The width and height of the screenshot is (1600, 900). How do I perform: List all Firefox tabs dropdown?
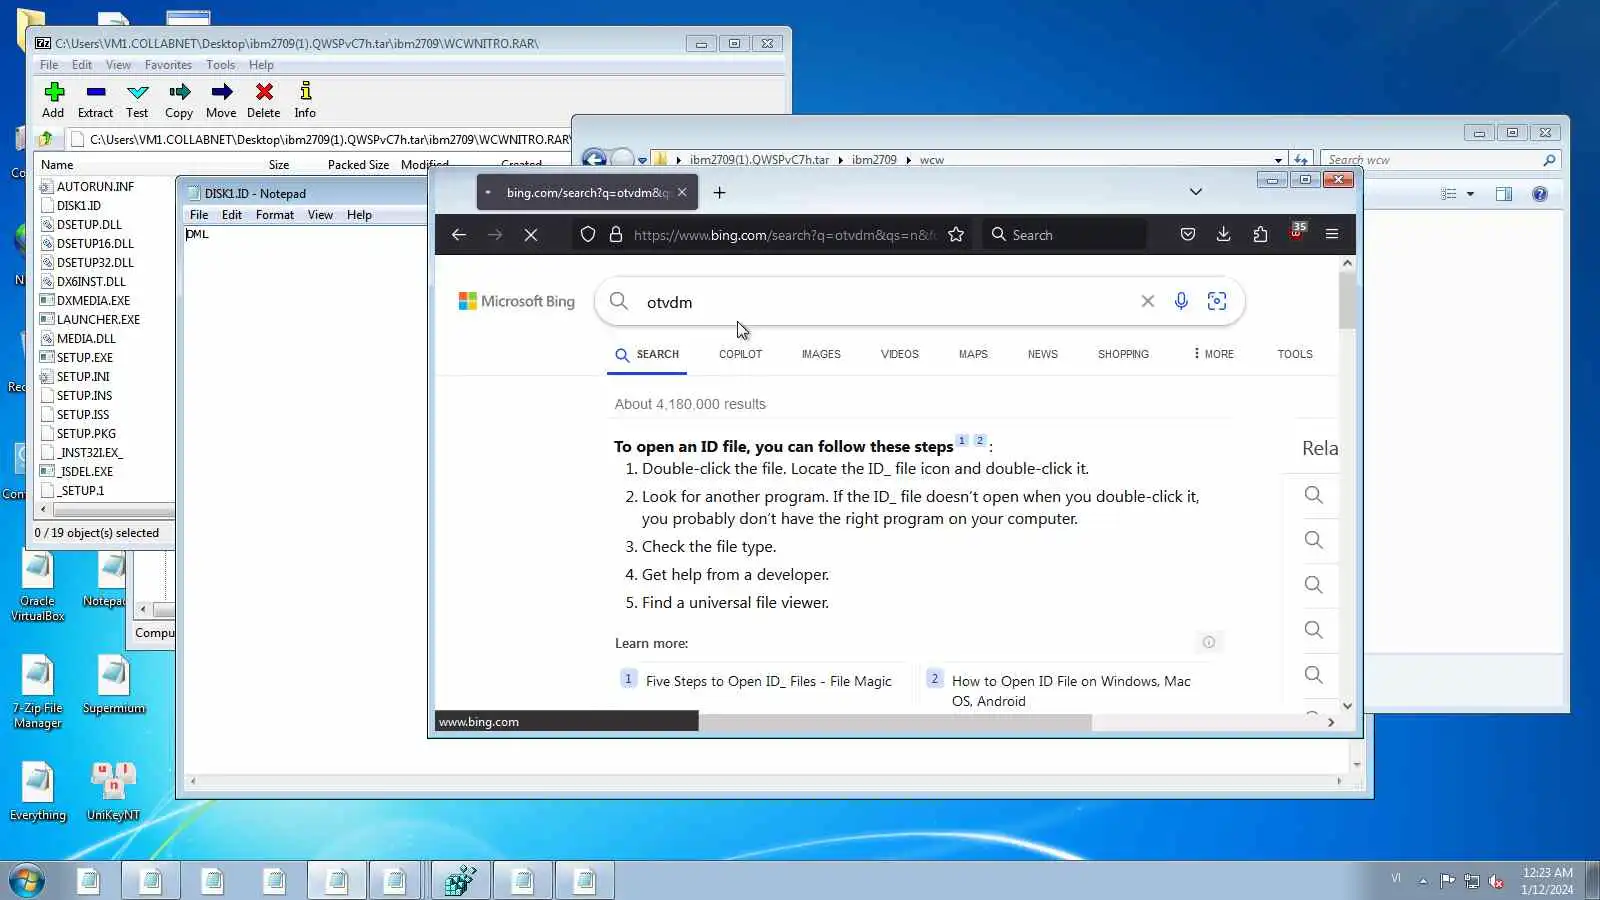pyautogui.click(x=1195, y=192)
